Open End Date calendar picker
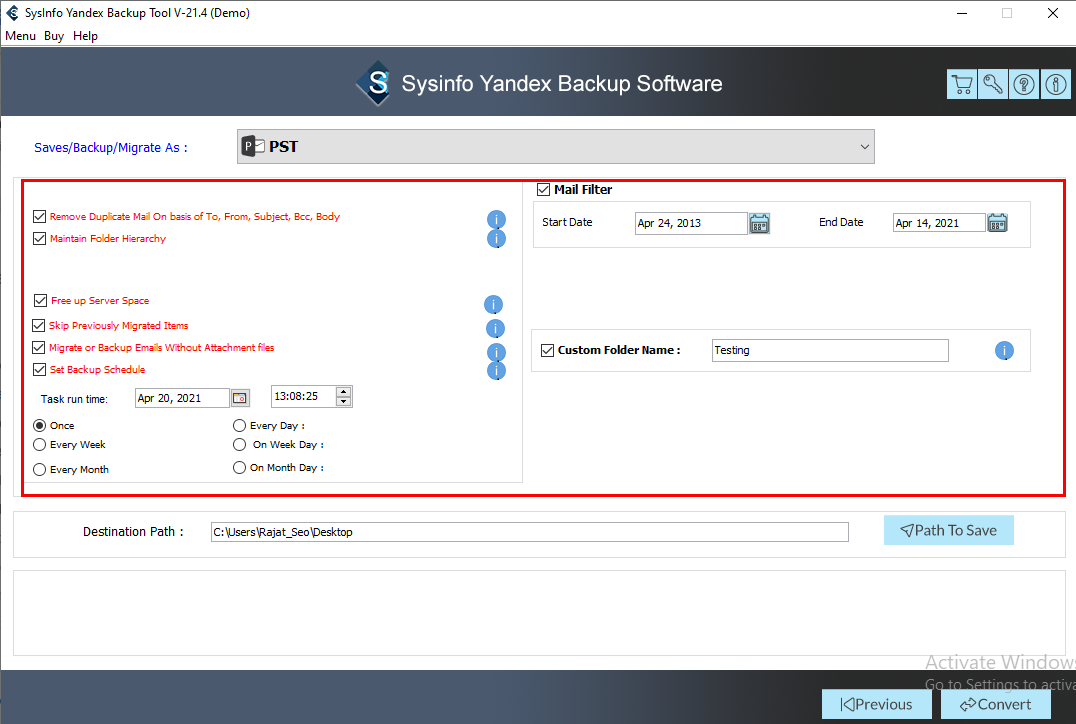 click(997, 223)
